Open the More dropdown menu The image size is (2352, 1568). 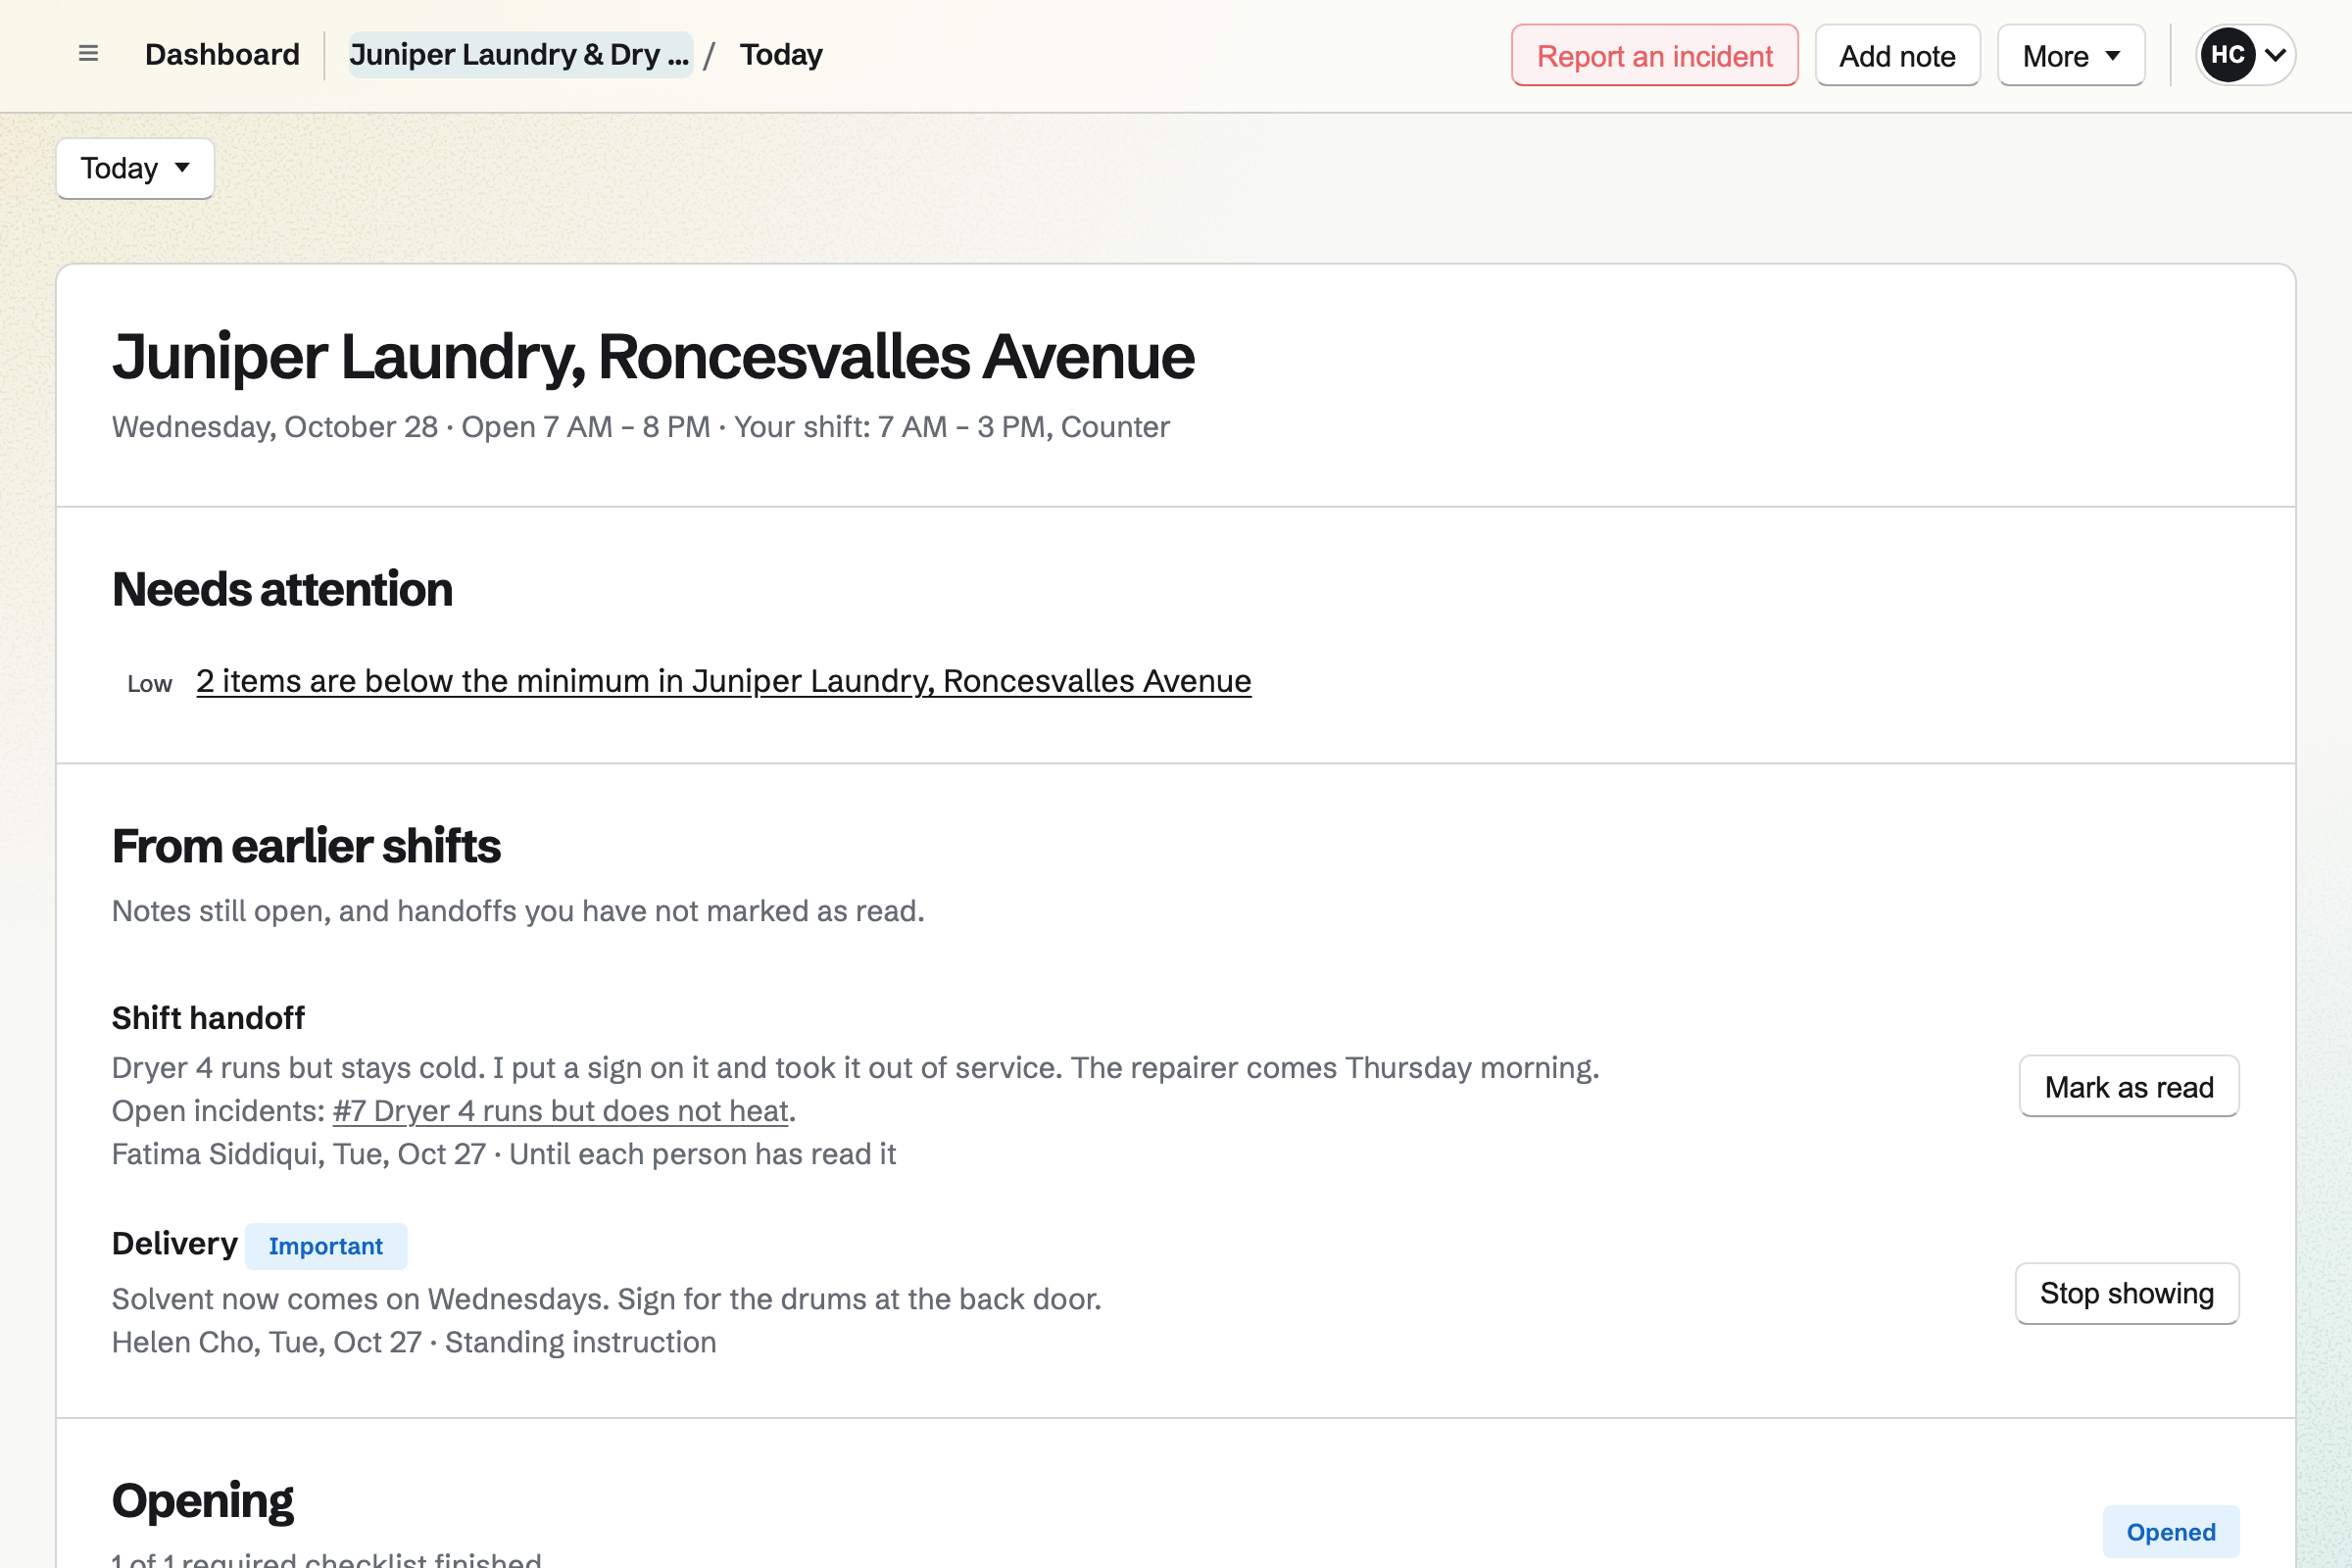click(x=2070, y=56)
